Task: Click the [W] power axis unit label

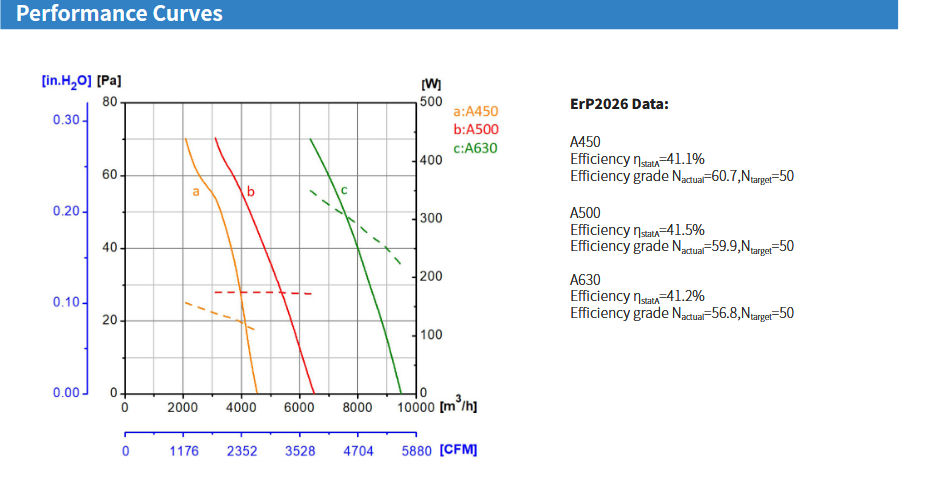Action: tap(432, 84)
